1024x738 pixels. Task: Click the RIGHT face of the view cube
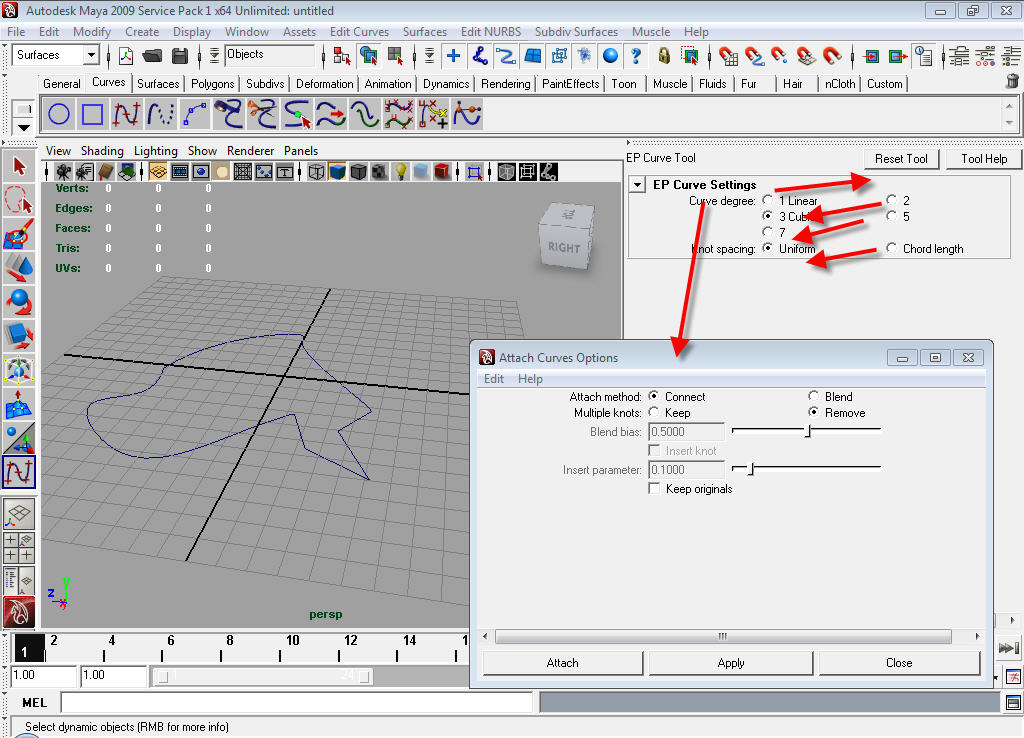(564, 246)
